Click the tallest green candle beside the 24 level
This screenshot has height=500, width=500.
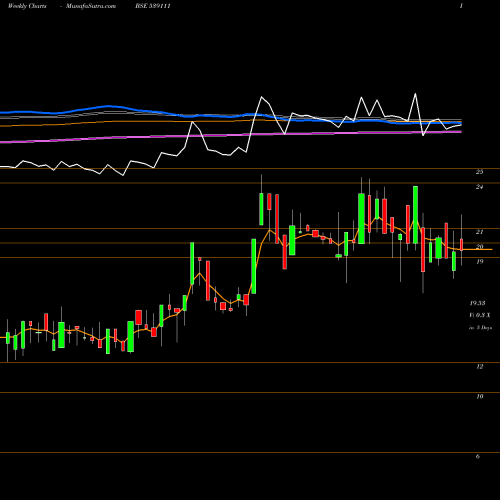click(x=415, y=215)
